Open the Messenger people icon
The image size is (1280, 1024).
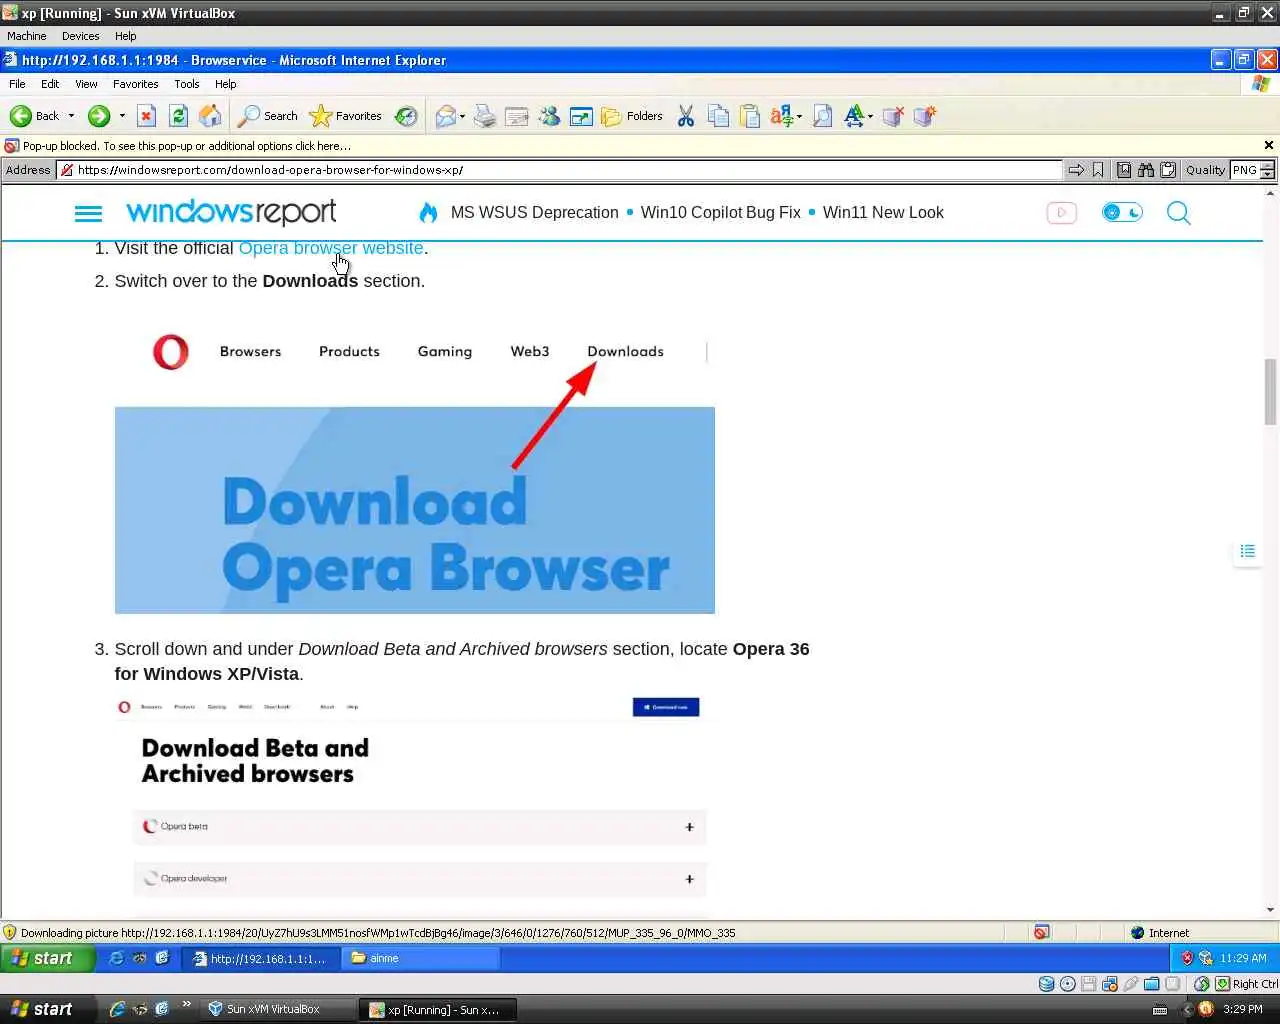point(549,116)
